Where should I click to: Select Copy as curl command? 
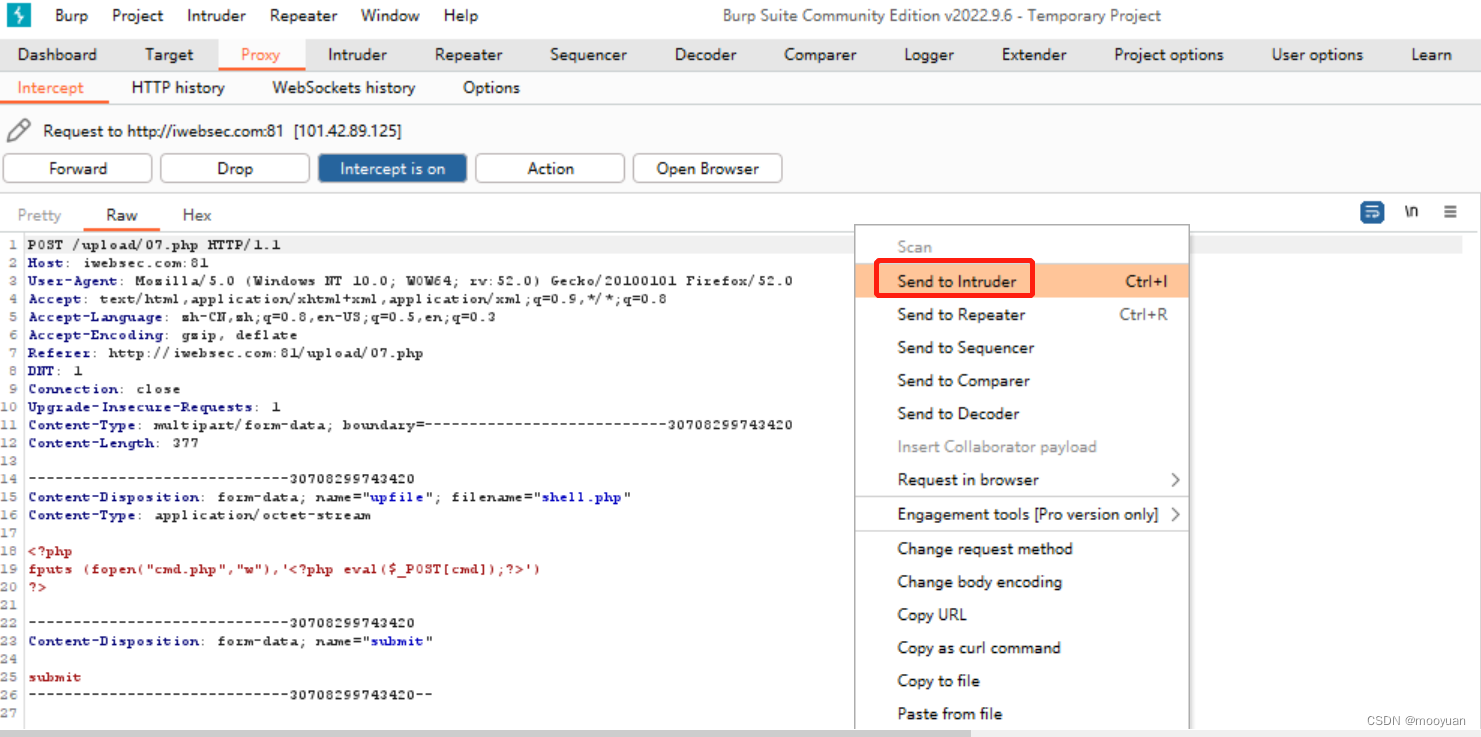[1022, 647]
